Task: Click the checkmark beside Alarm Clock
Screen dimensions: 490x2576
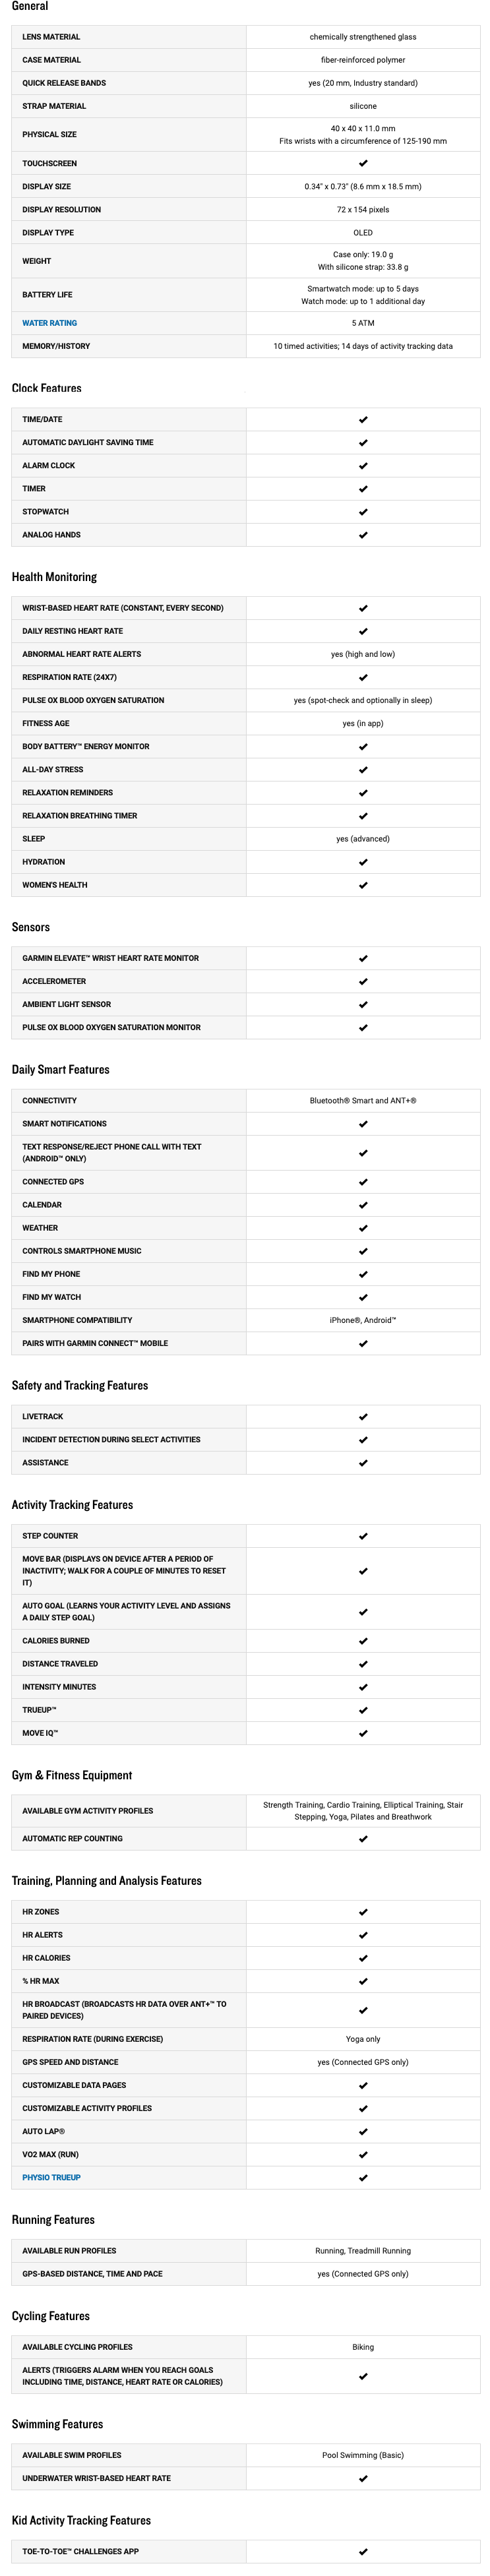Action: click(x=363, y=466)
